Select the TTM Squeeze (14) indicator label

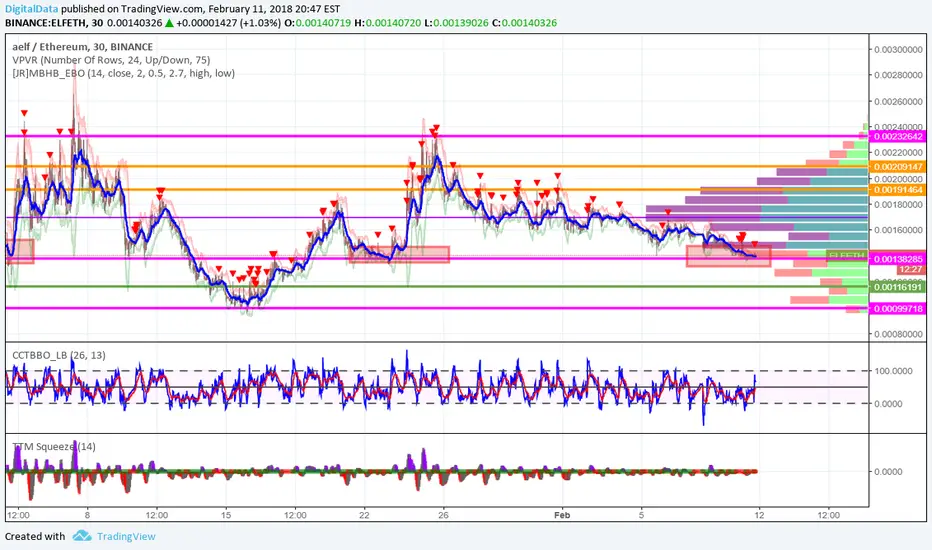point(54,447)
